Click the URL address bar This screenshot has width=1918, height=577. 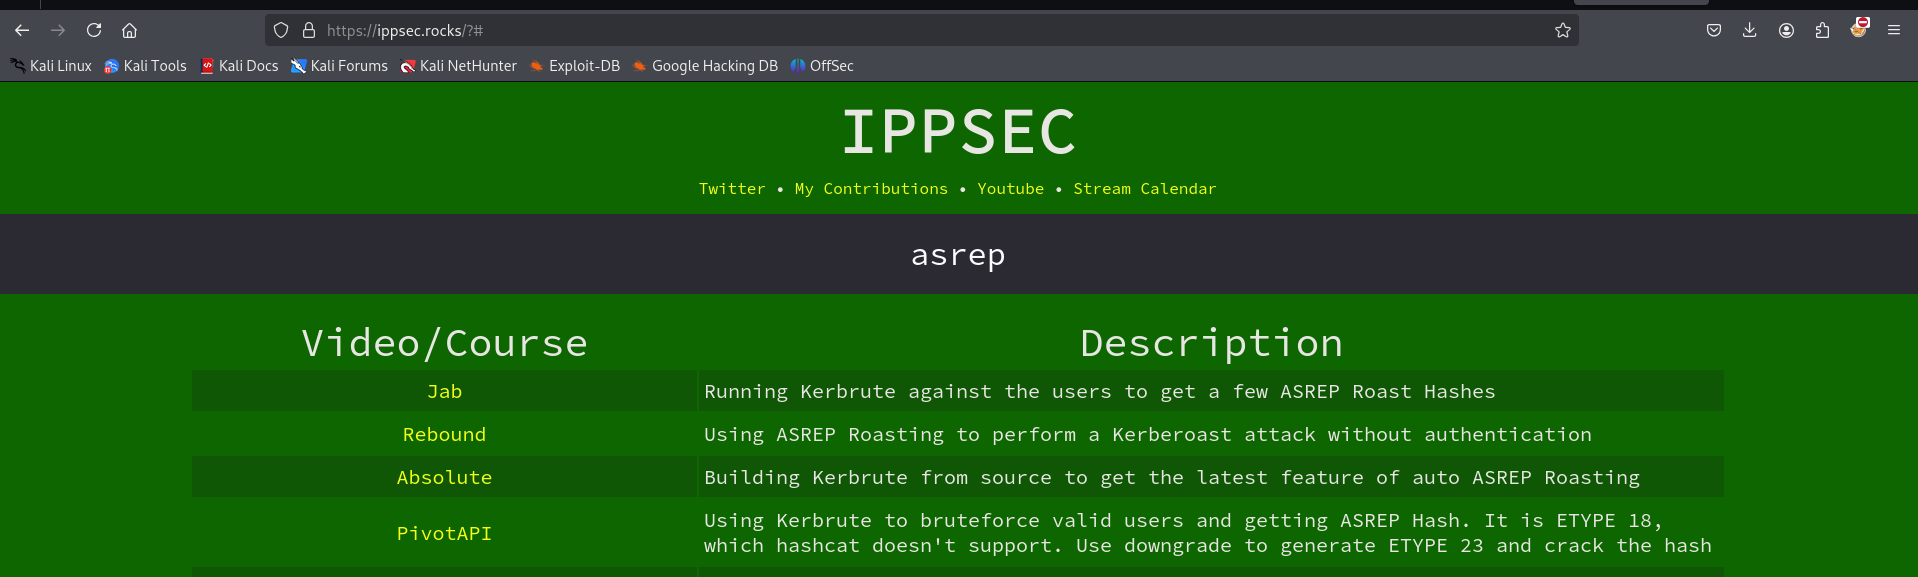coord(900,30)
